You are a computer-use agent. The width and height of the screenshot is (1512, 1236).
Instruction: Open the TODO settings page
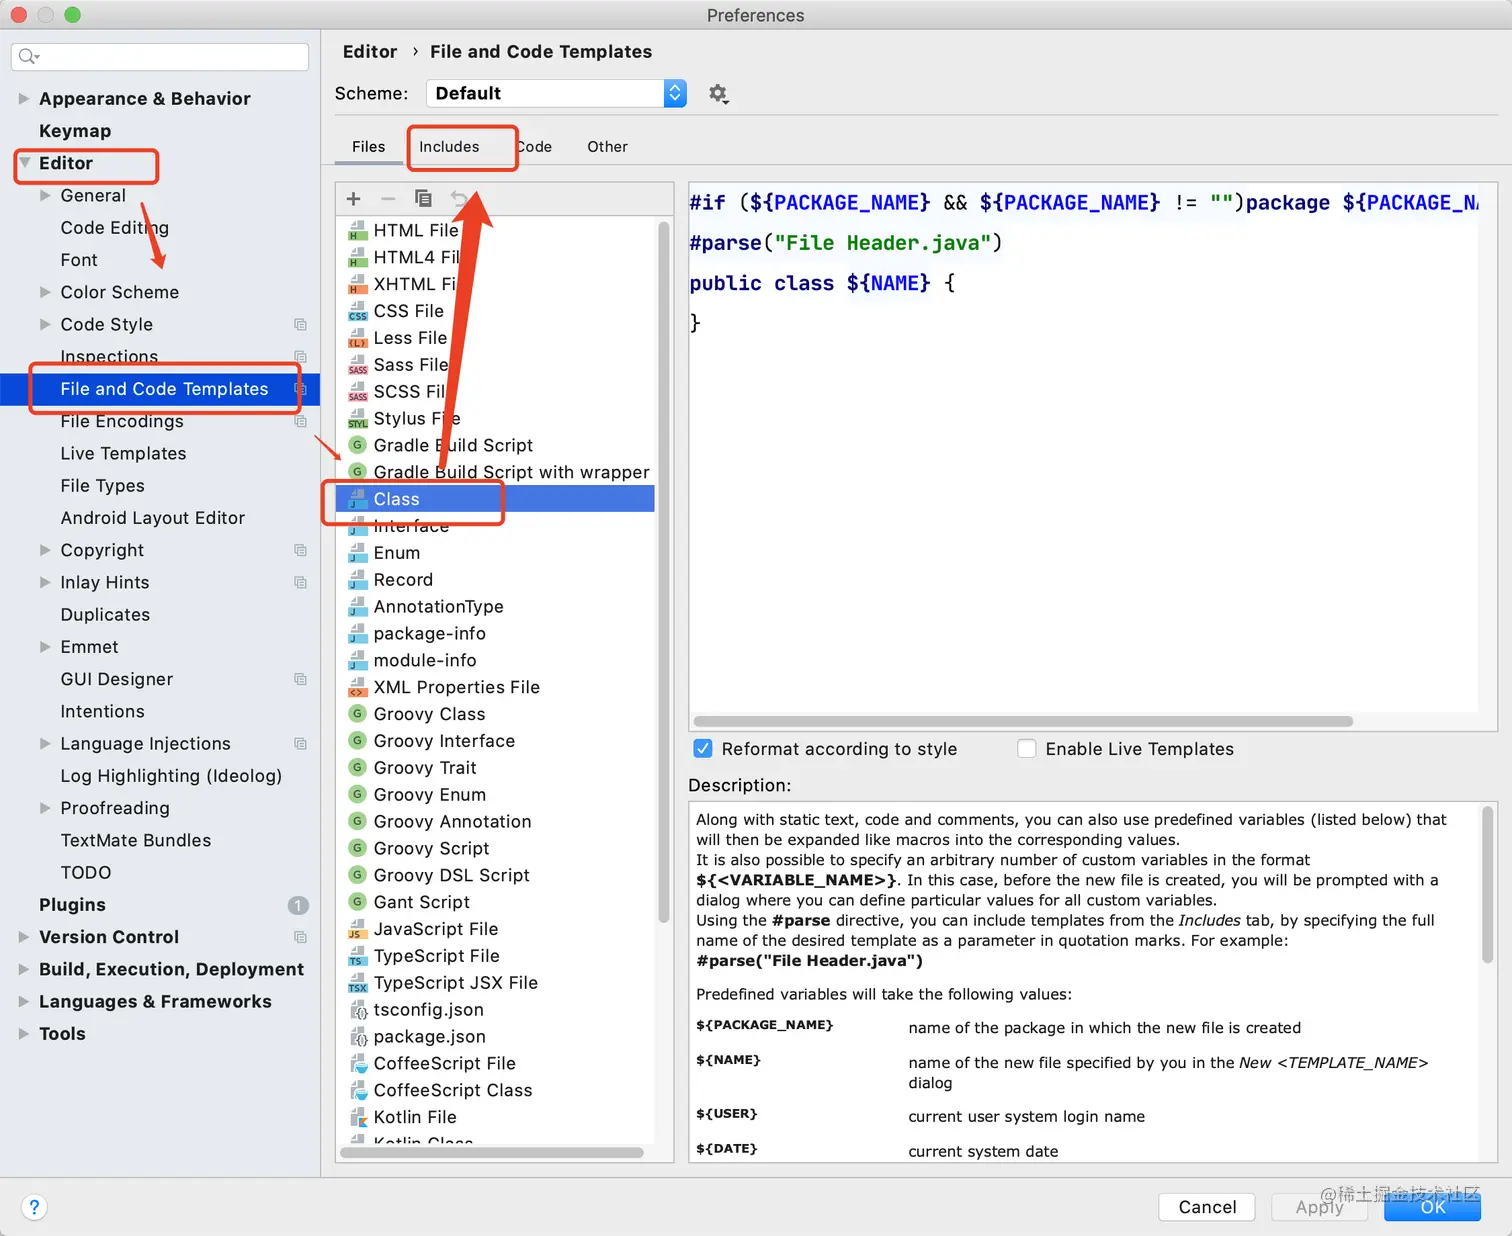click(x=86, y=873)
